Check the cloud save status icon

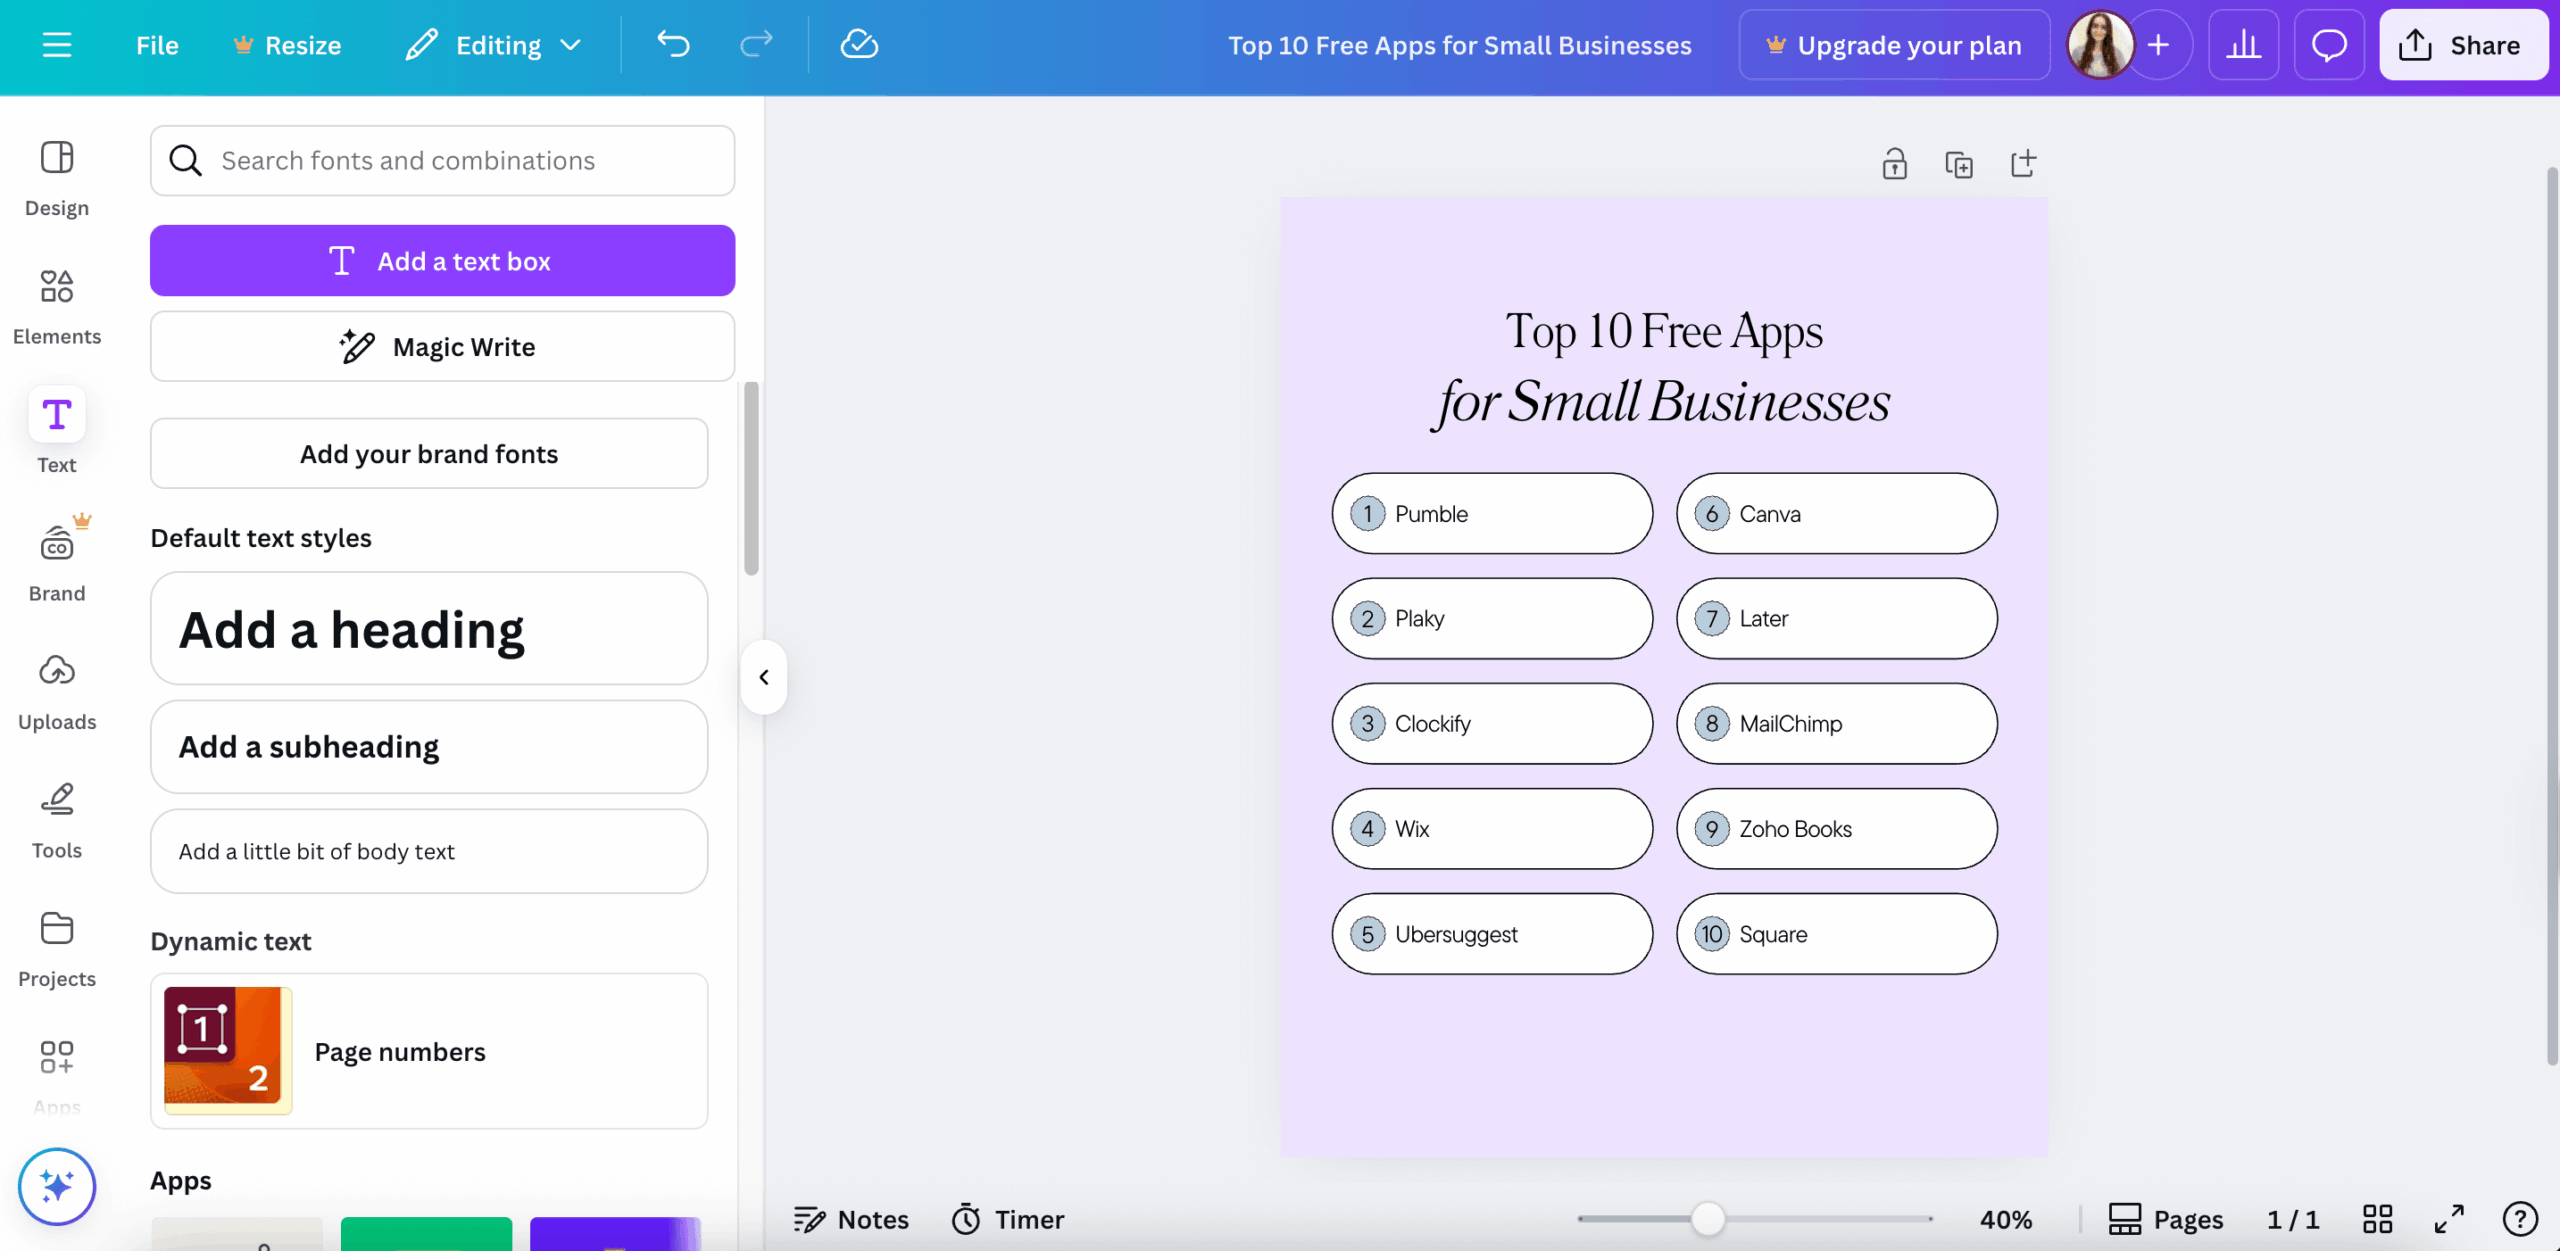[x=859, y=44]
